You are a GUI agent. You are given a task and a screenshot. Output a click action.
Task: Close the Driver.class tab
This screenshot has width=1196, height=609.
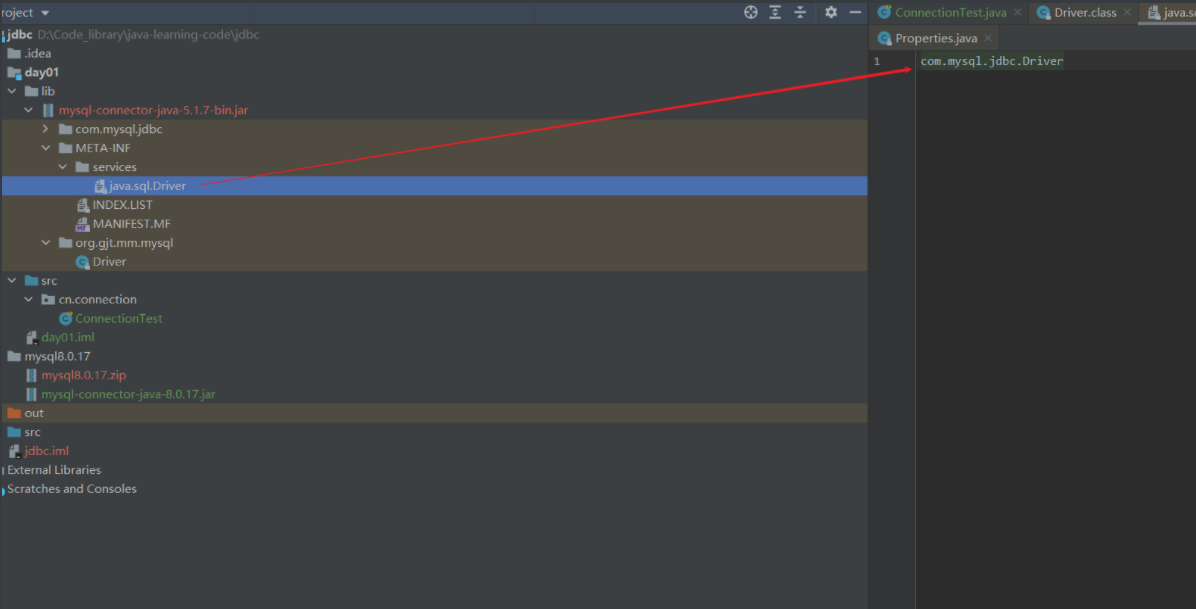point(1127,12)
